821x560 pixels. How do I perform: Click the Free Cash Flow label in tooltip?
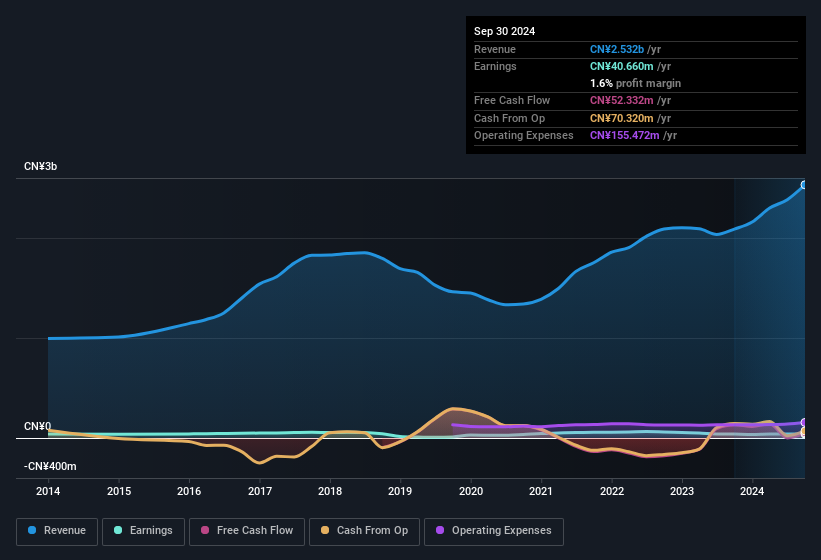[x=512, y=100]
